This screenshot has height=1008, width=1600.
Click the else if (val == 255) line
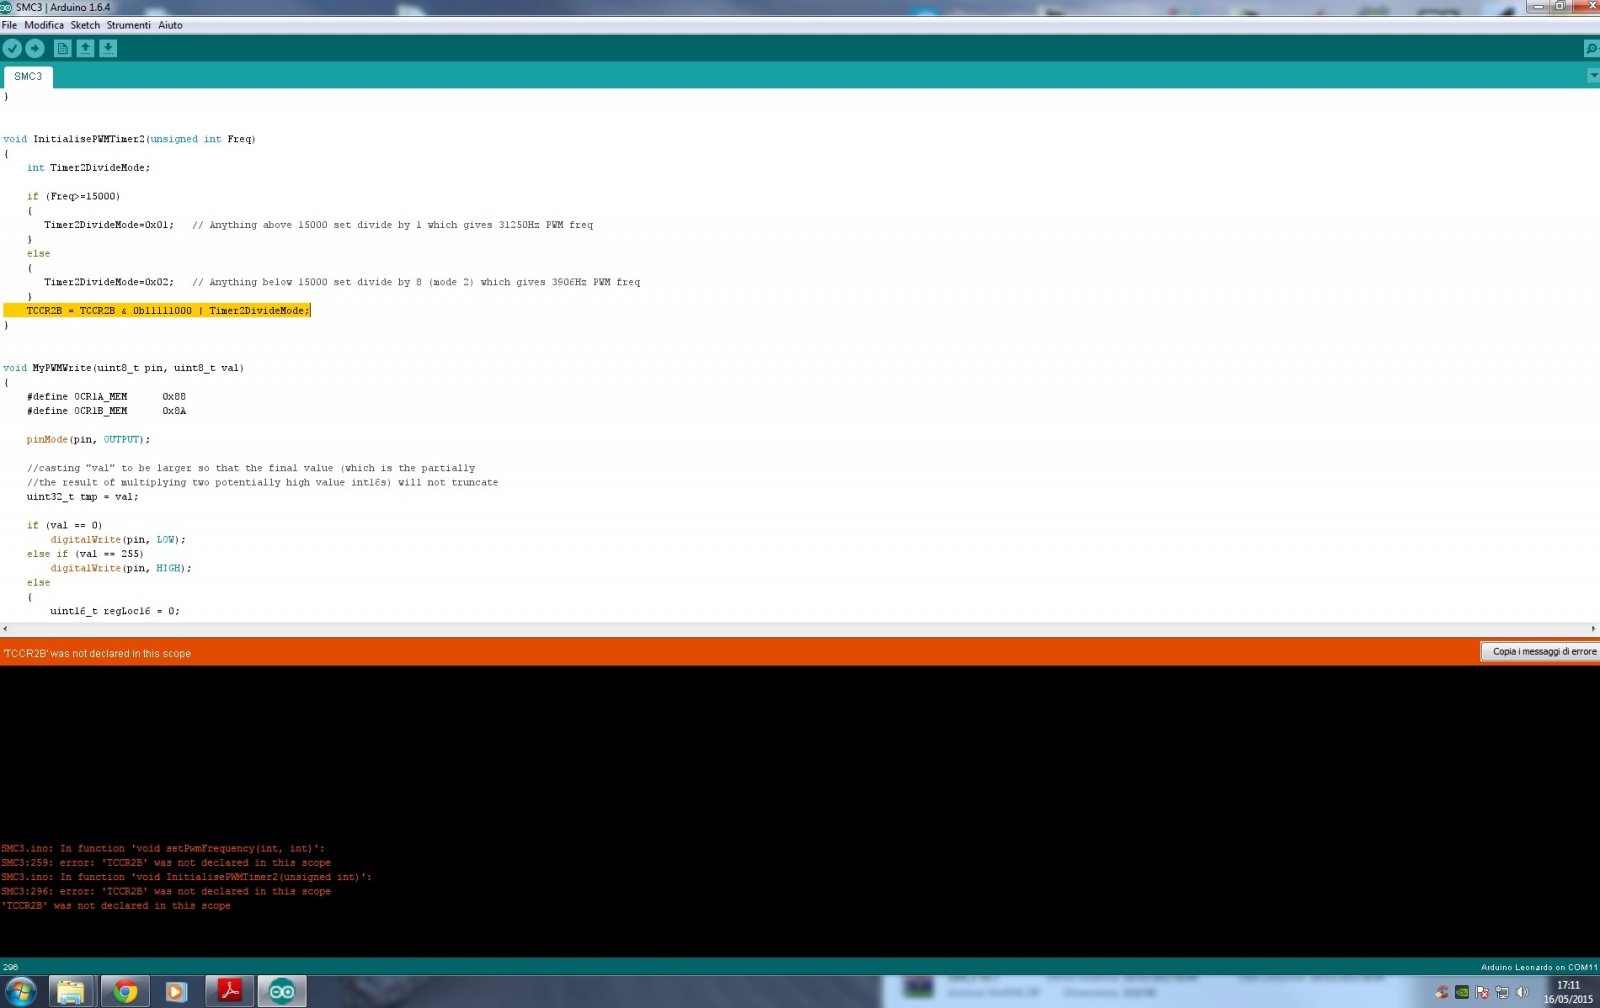(x=85, y=554)
